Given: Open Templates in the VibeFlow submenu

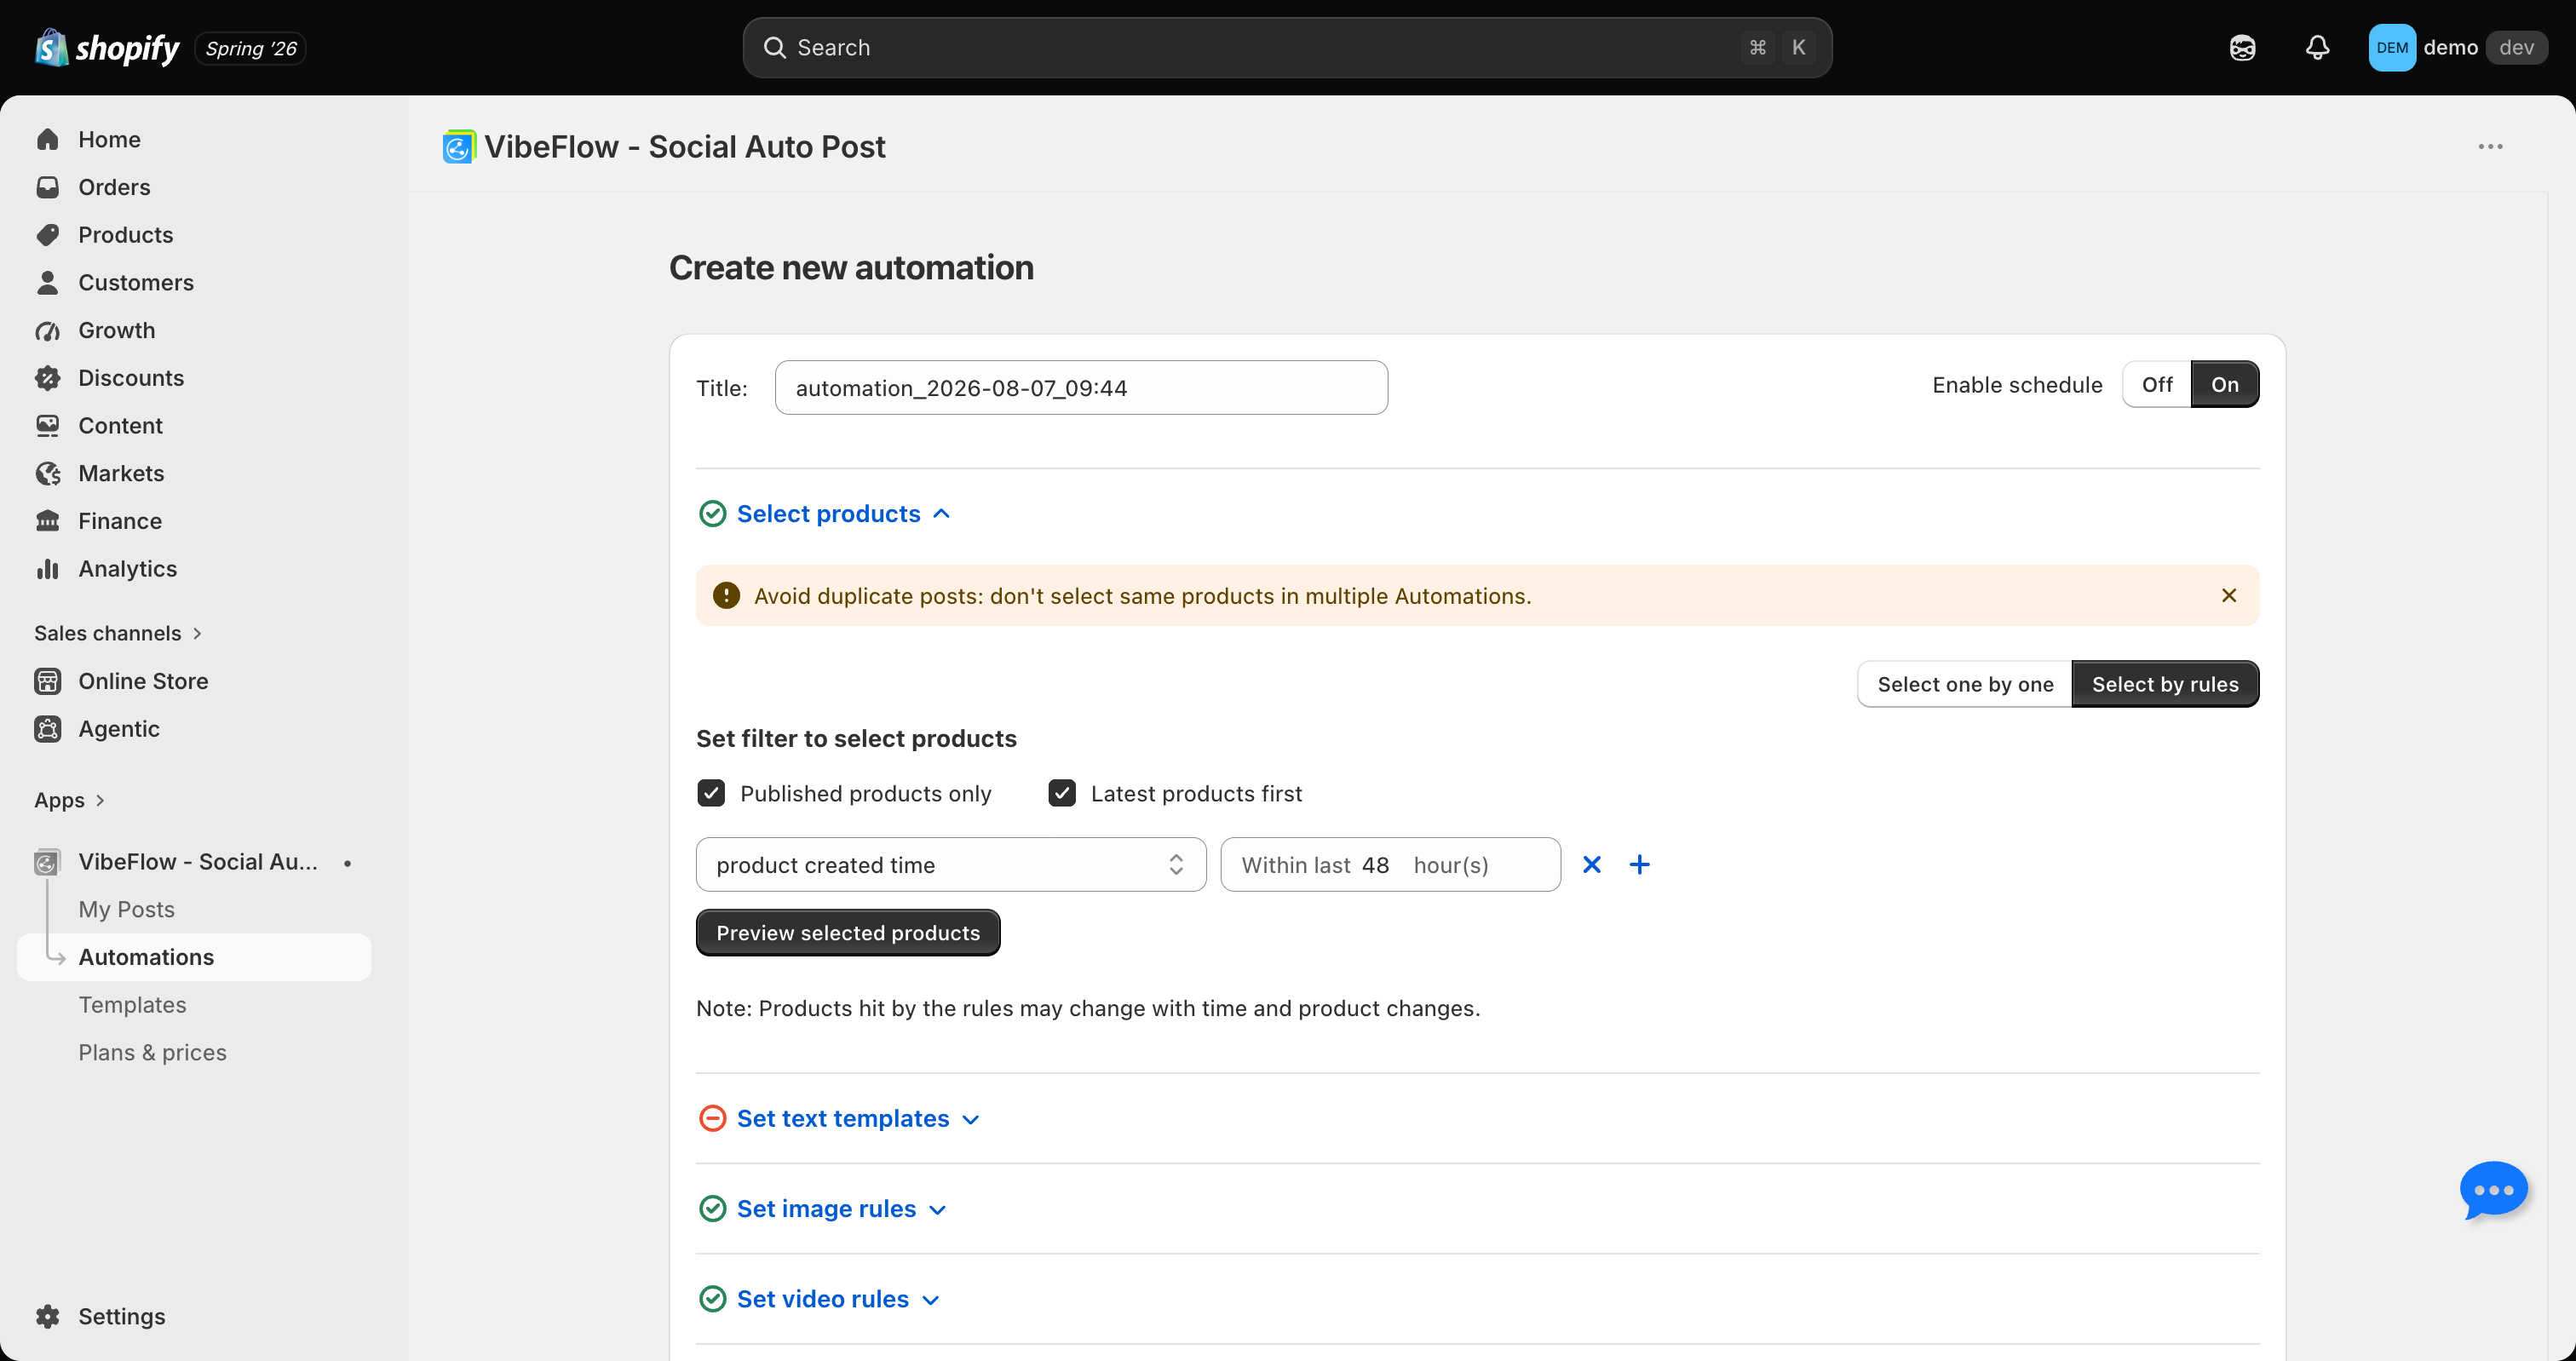Looking at the screenshot, I should 132,1004.
